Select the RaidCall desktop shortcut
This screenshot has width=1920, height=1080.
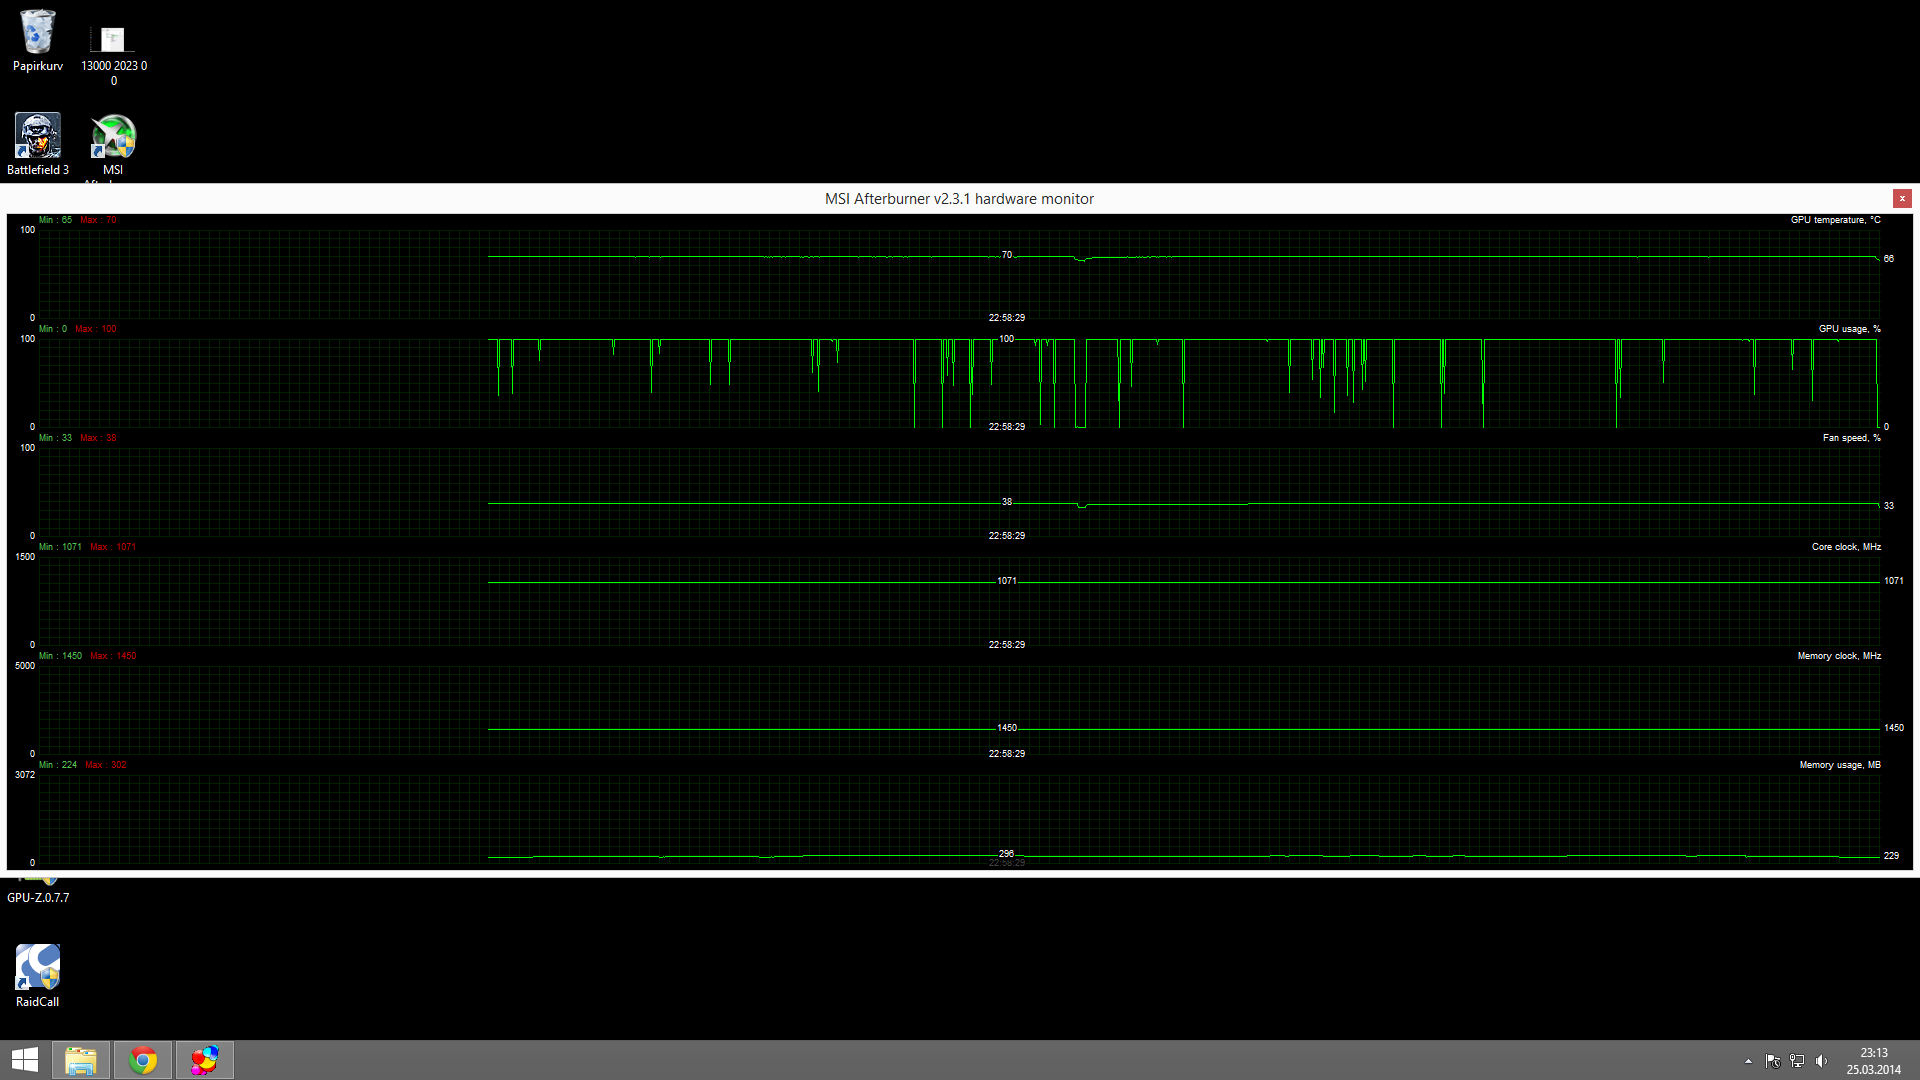coord(37,976)
